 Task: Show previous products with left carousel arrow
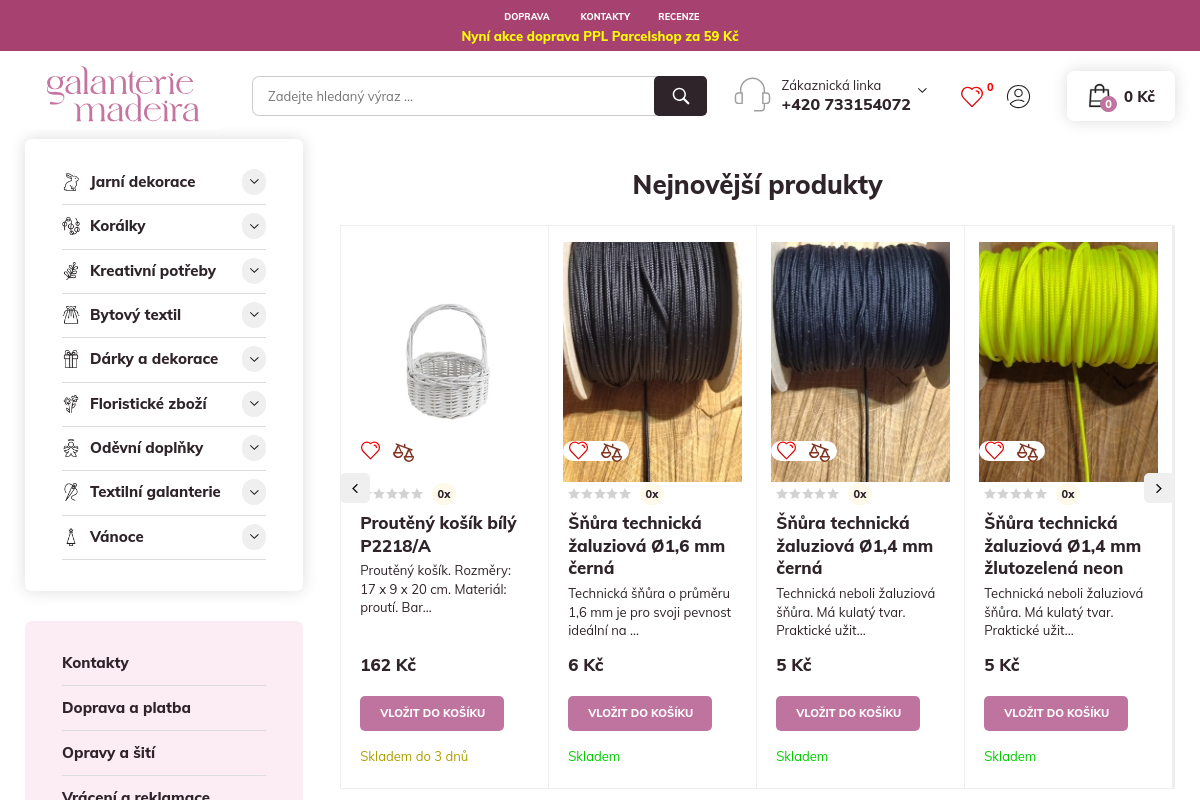[355, 488]
